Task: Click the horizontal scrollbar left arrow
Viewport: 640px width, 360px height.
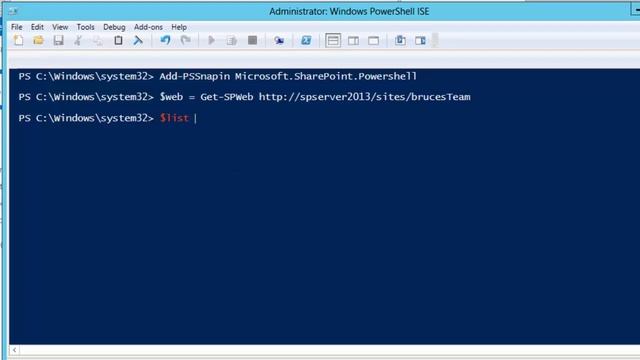Action: (x=14, y=350)
